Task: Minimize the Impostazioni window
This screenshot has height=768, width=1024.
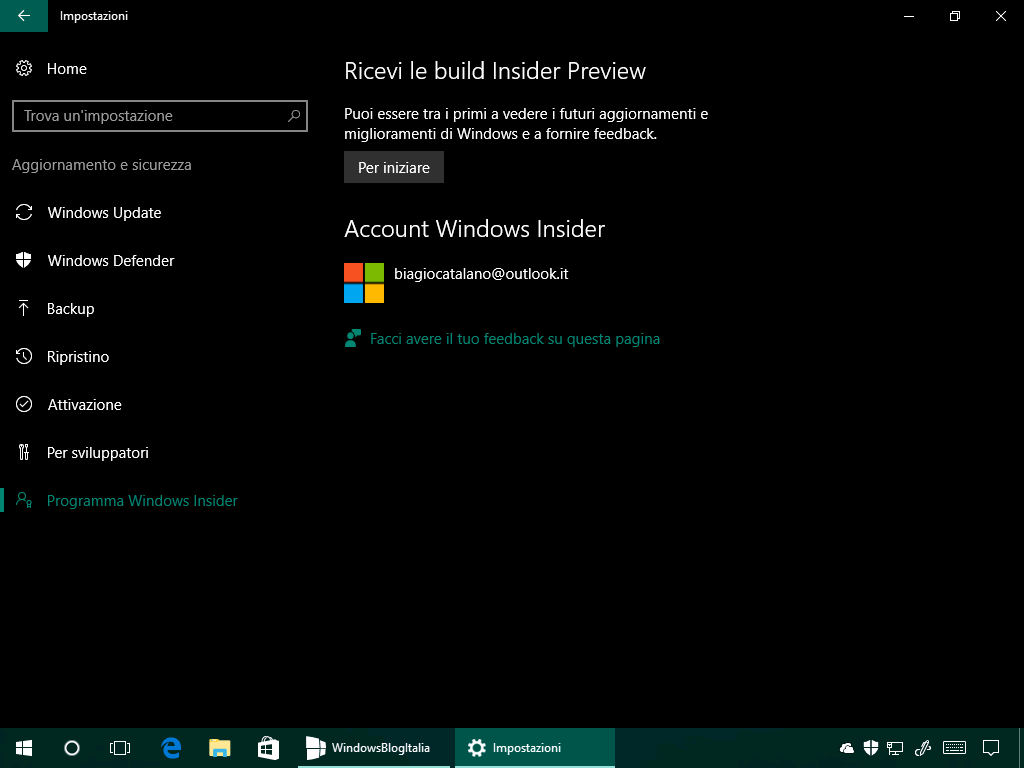Action: (908, 16)
